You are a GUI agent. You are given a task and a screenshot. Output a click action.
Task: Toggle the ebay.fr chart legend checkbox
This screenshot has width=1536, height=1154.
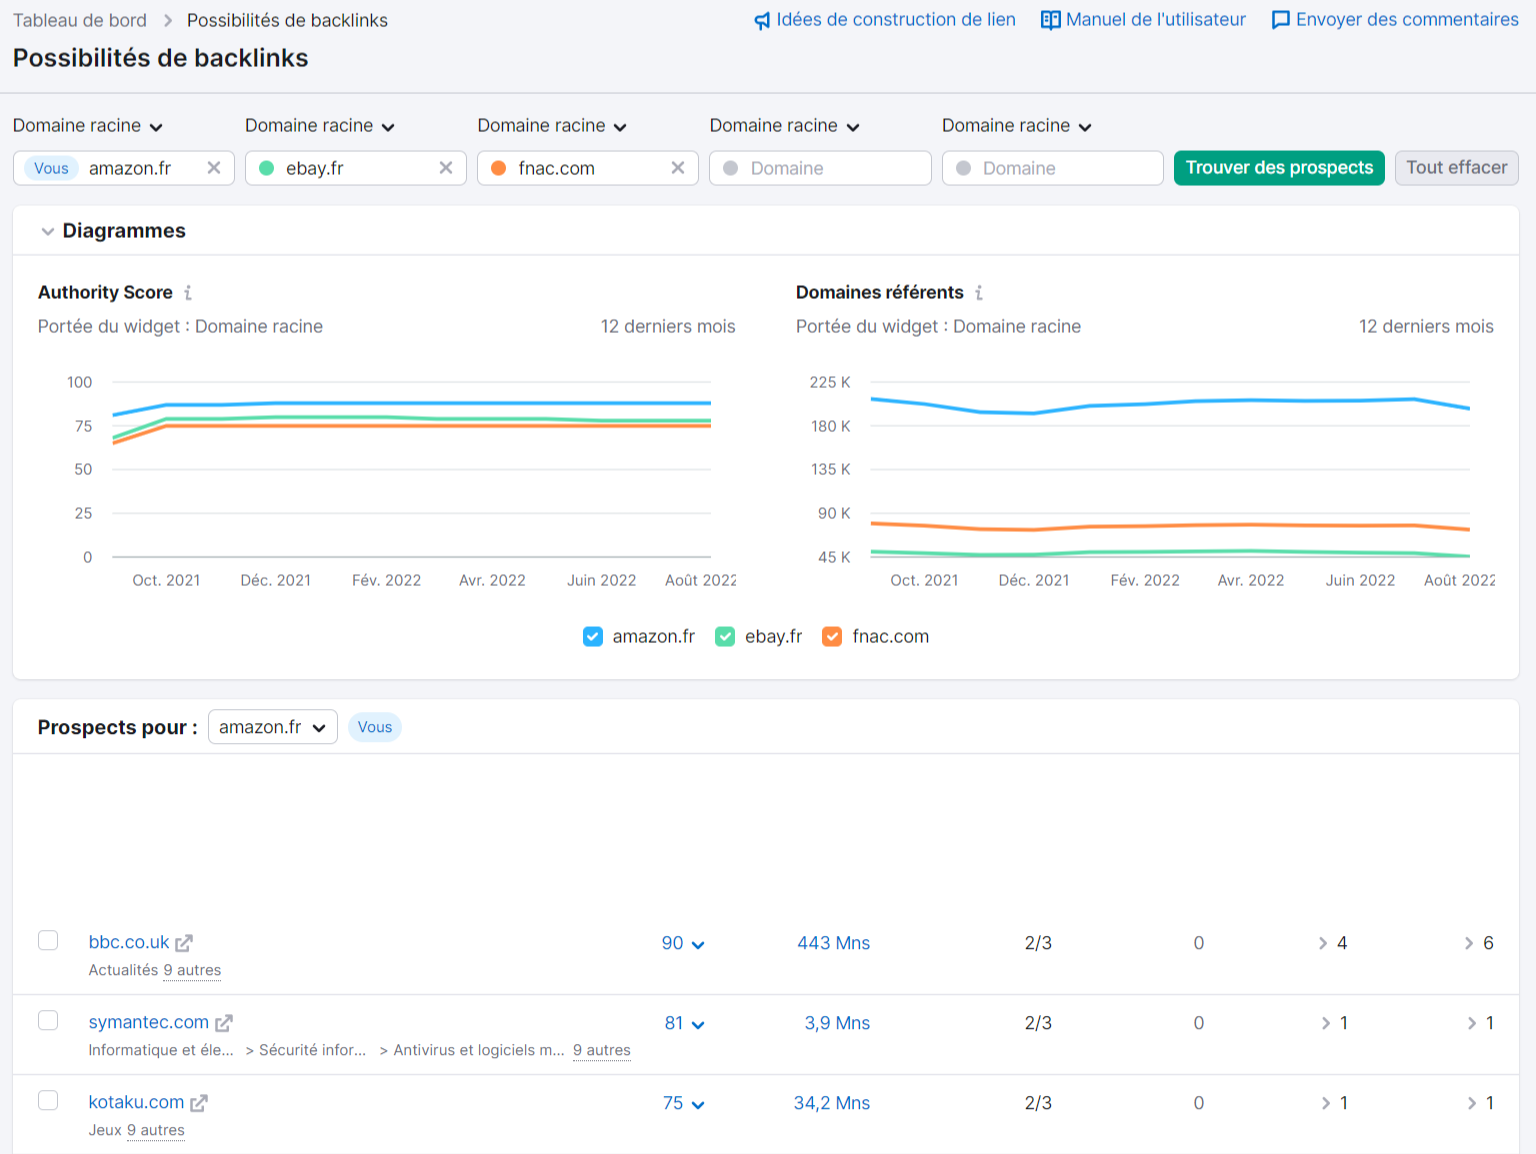725,637
